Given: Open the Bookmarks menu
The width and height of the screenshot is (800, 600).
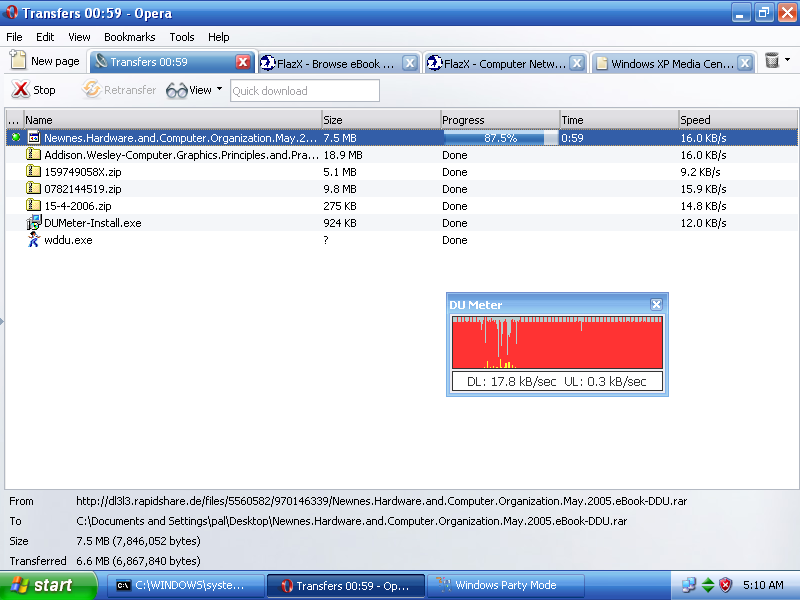Looking at the screenshot, I should (x=130, y=37).
